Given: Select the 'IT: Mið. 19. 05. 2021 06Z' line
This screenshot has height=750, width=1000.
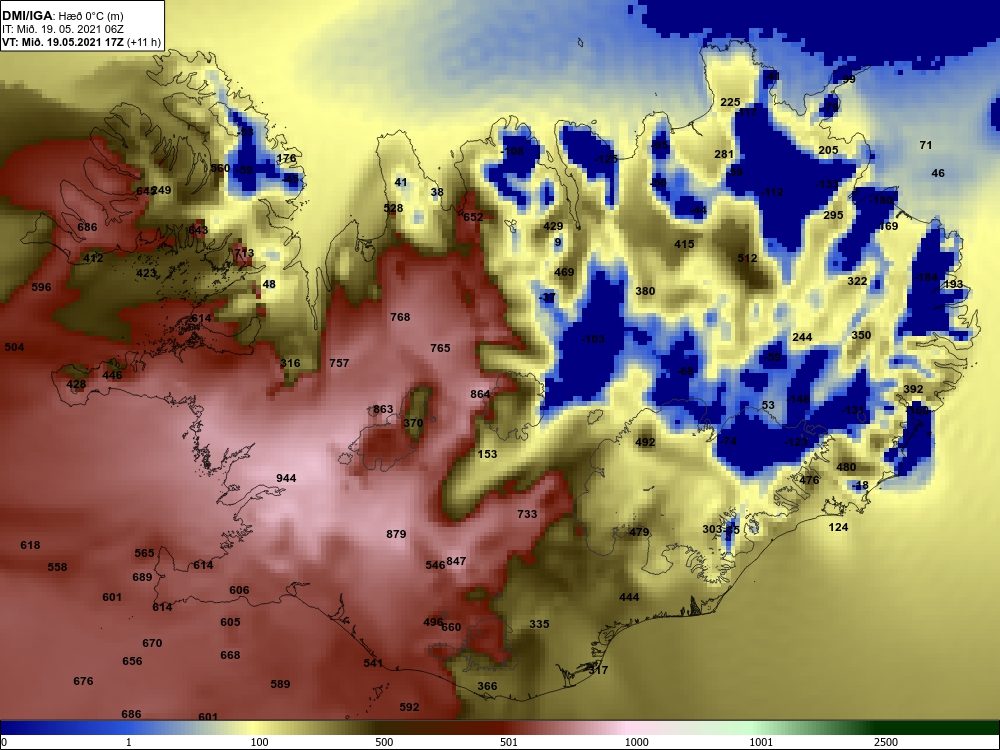Looking at the screenshot, I should (62, 29).
